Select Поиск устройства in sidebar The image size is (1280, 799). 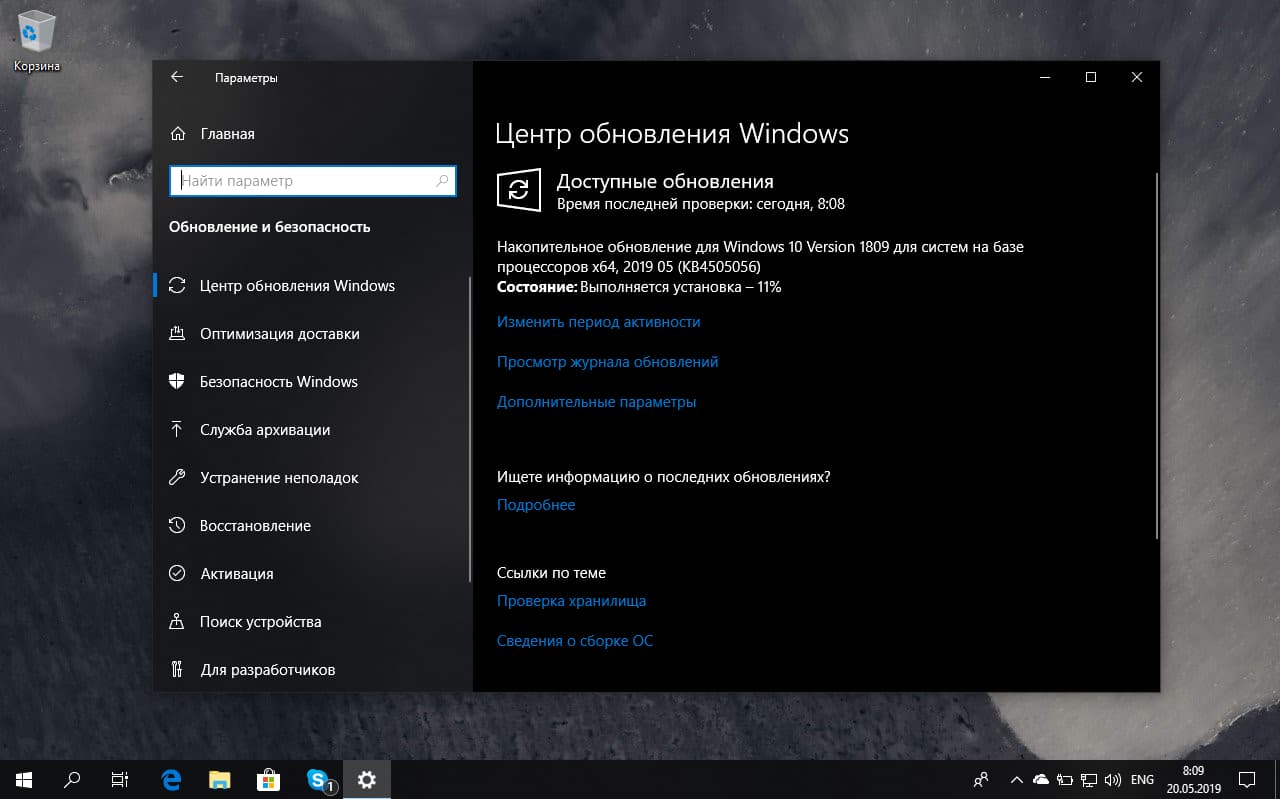[x=262, y=621]
